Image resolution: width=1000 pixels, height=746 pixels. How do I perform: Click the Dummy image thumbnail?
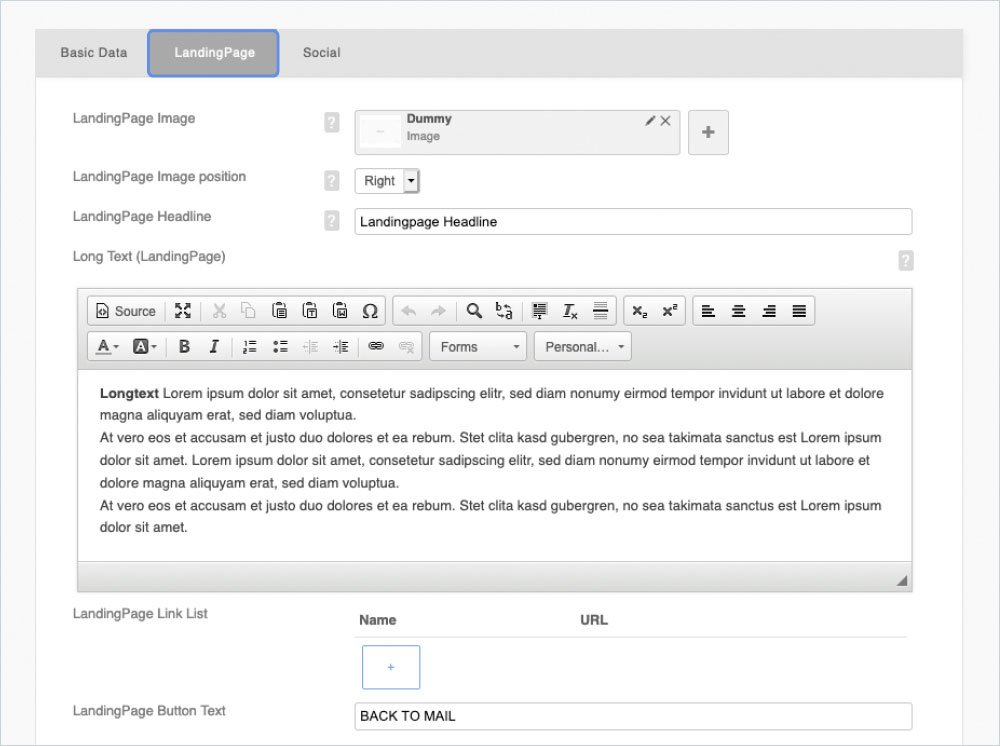tap(381, 132)
